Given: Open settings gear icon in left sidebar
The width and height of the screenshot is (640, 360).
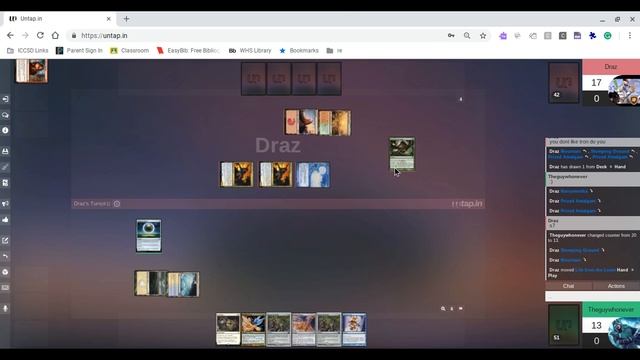Looking at the screenshot, I should coord(5,272).
